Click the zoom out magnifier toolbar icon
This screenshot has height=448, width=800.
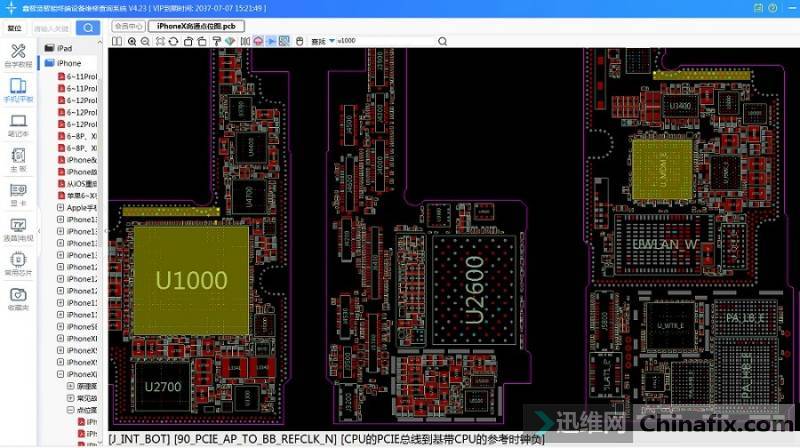145,41
